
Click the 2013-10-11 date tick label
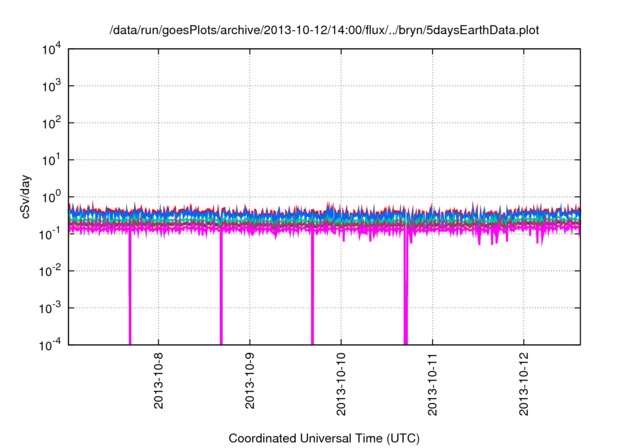(432, 384)
